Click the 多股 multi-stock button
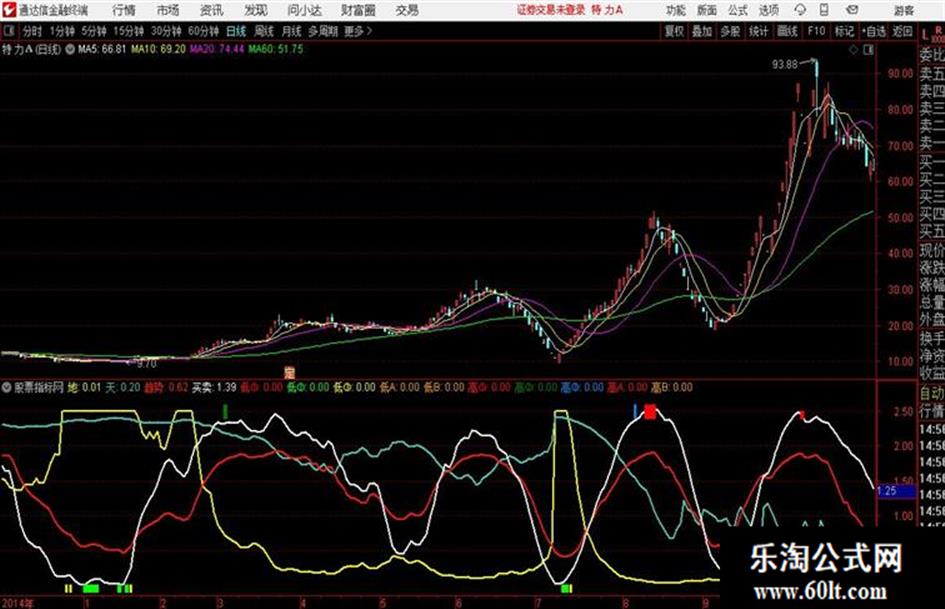This screenshot has width=945, height=609. point(730,31)
